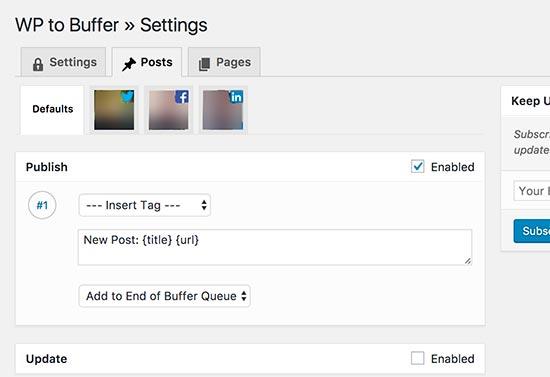The height and width of the screenshot is (377, 550).
Task: Check the Update Enabled checkbox
Action: [417, 358]
